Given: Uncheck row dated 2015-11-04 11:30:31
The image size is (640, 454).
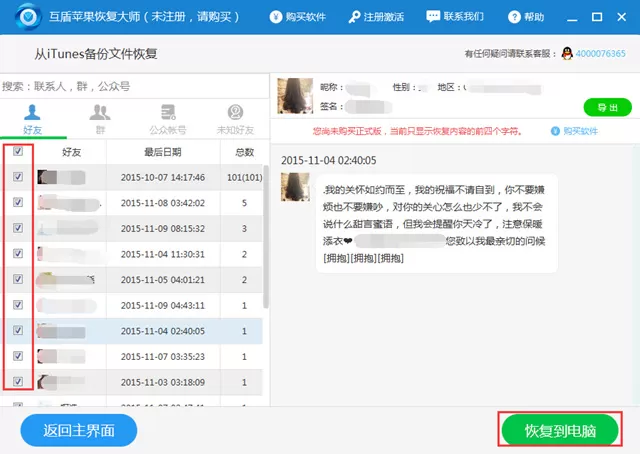Looking at the screenshot, I should (18, 254).
